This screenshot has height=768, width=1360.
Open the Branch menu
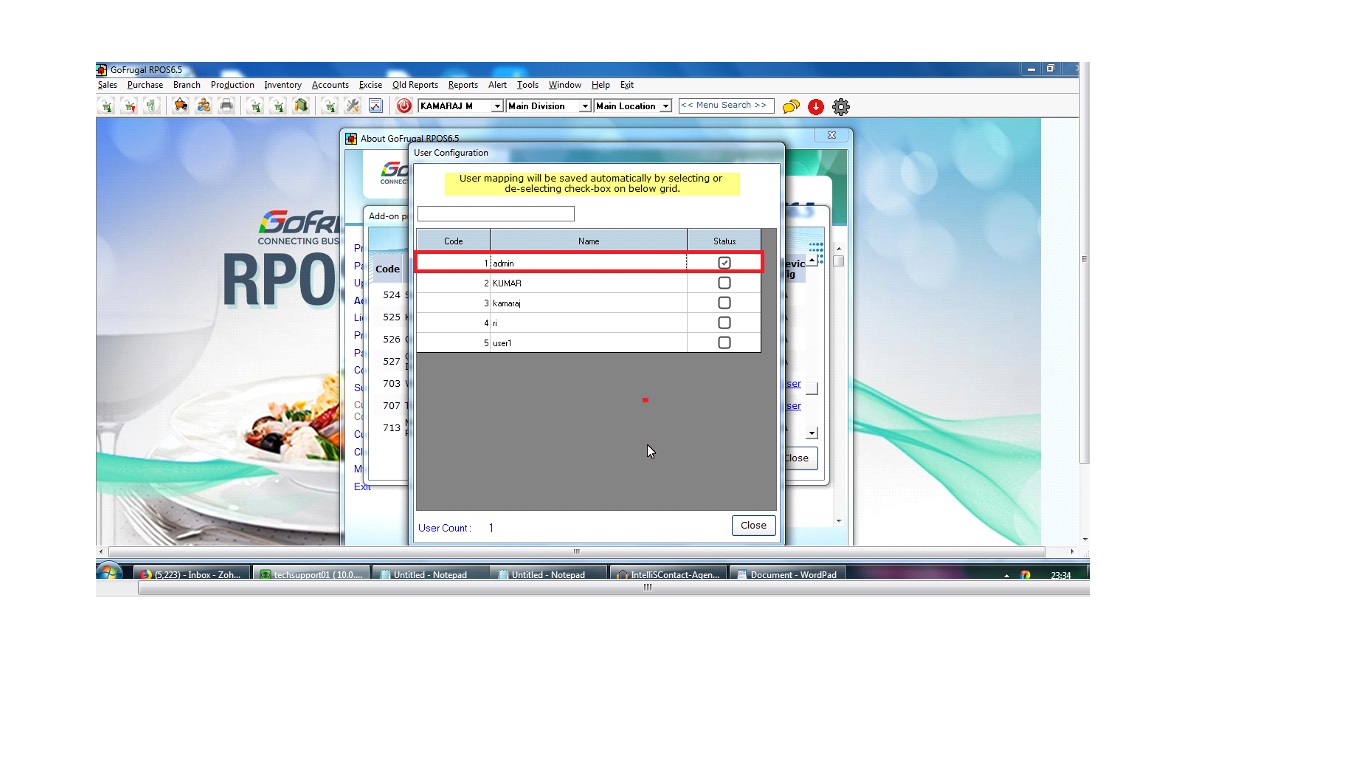[x=187, y=85]
